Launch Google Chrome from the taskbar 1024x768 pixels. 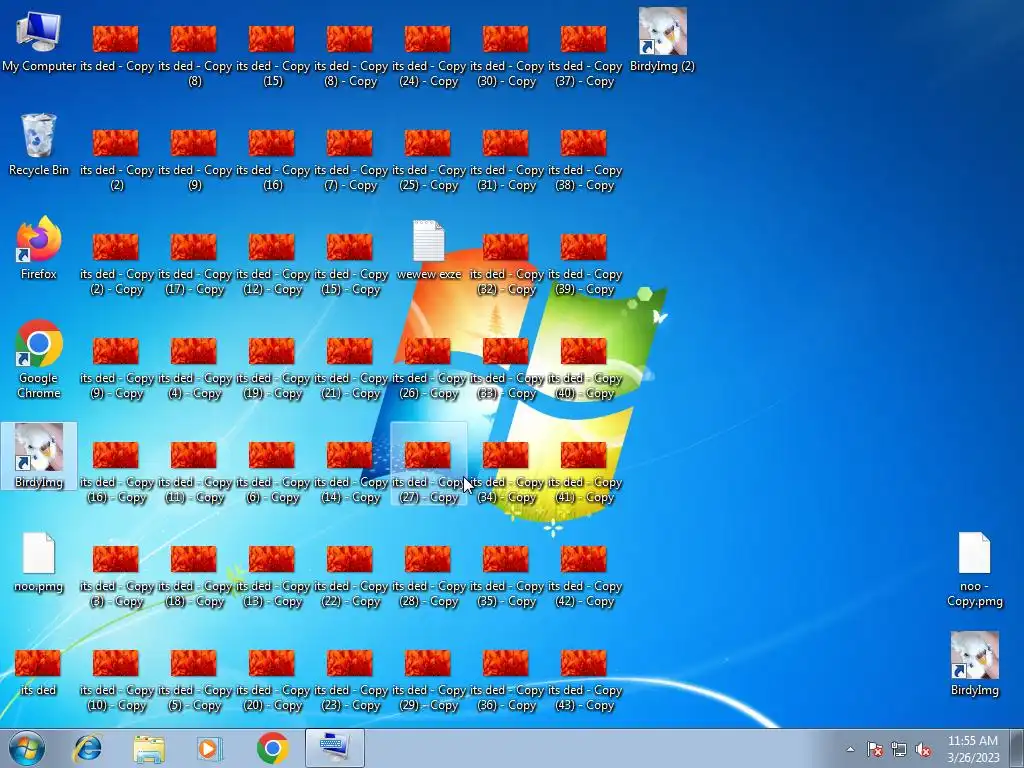(x=272, y=748)
